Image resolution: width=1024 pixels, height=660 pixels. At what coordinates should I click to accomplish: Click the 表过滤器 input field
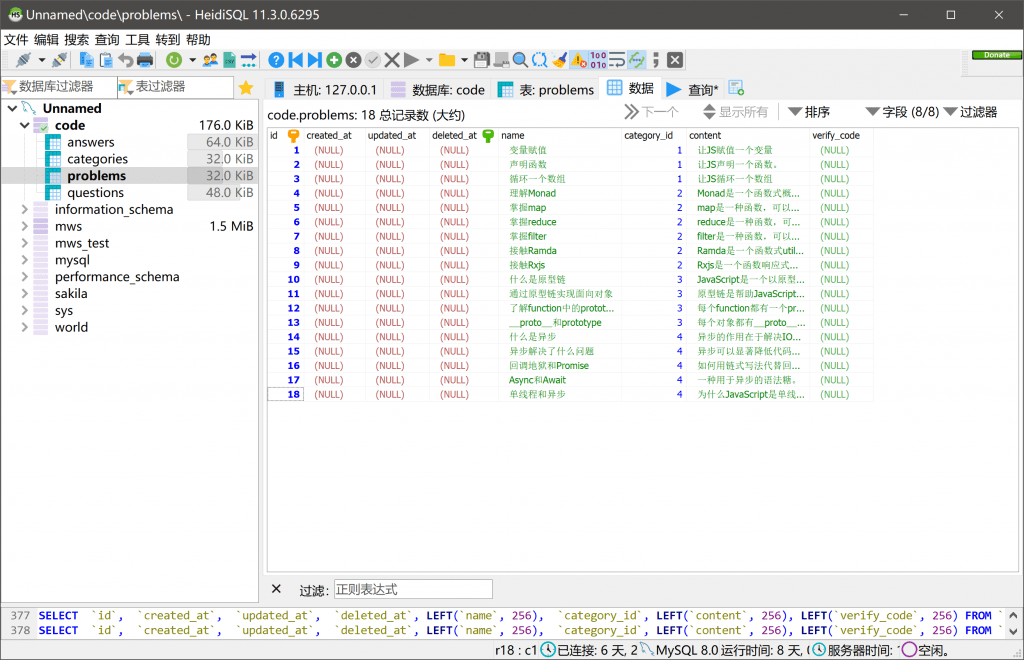pos(176,87)
